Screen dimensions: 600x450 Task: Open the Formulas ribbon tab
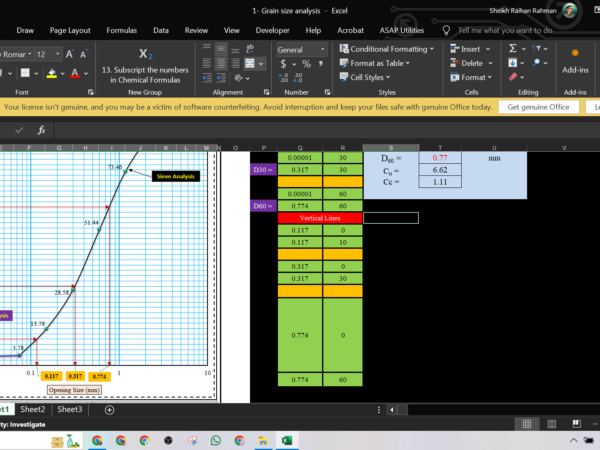tap(122, 30)
